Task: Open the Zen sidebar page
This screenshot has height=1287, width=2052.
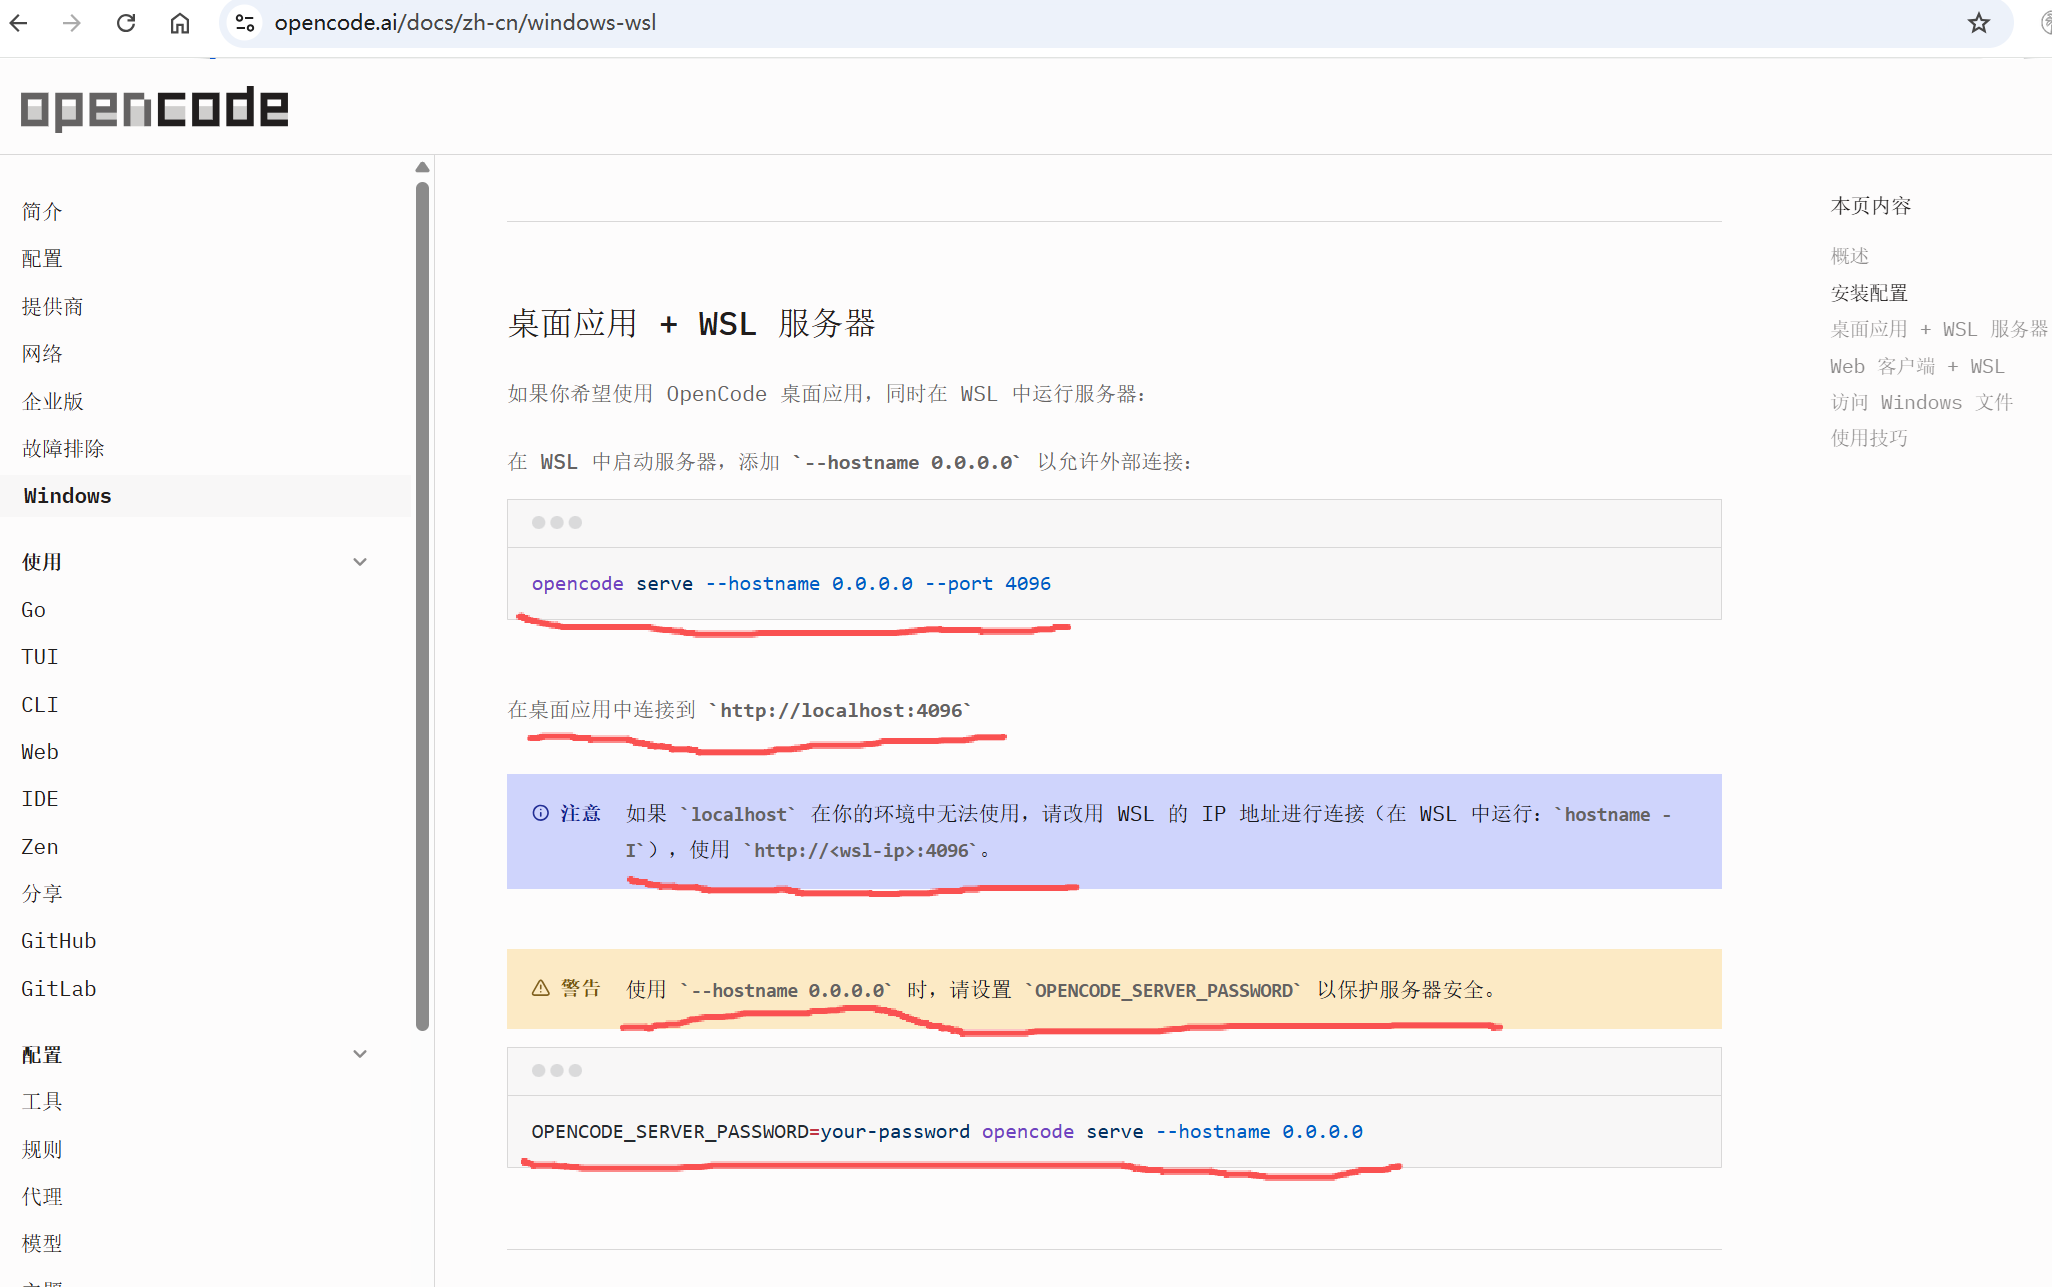Action: coord(39,847)
